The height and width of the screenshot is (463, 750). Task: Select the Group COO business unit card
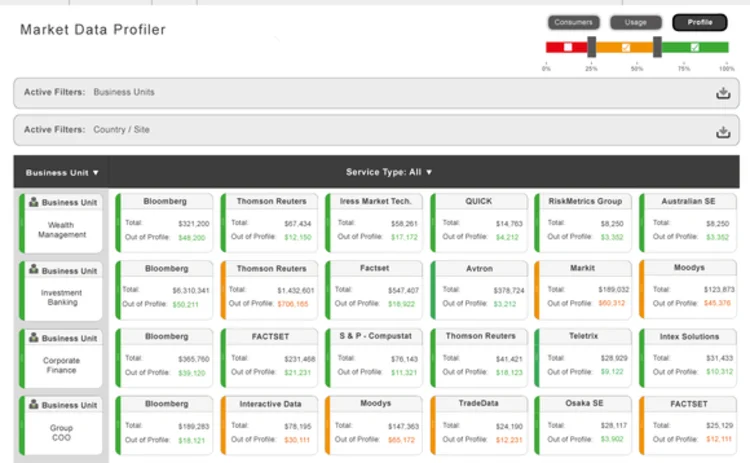[61, 426]
